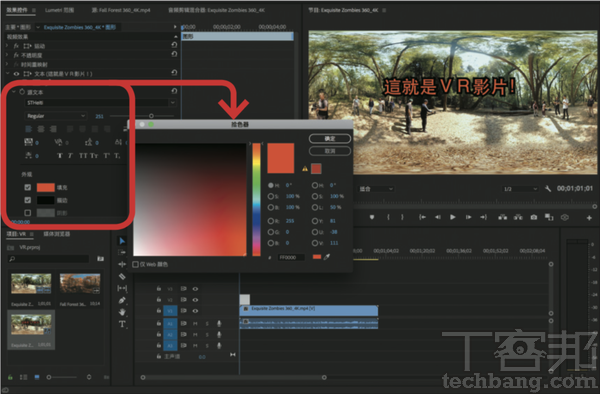Select the Type tool
This screenshot has width=600, height=394.
click(x=122, y=324)
